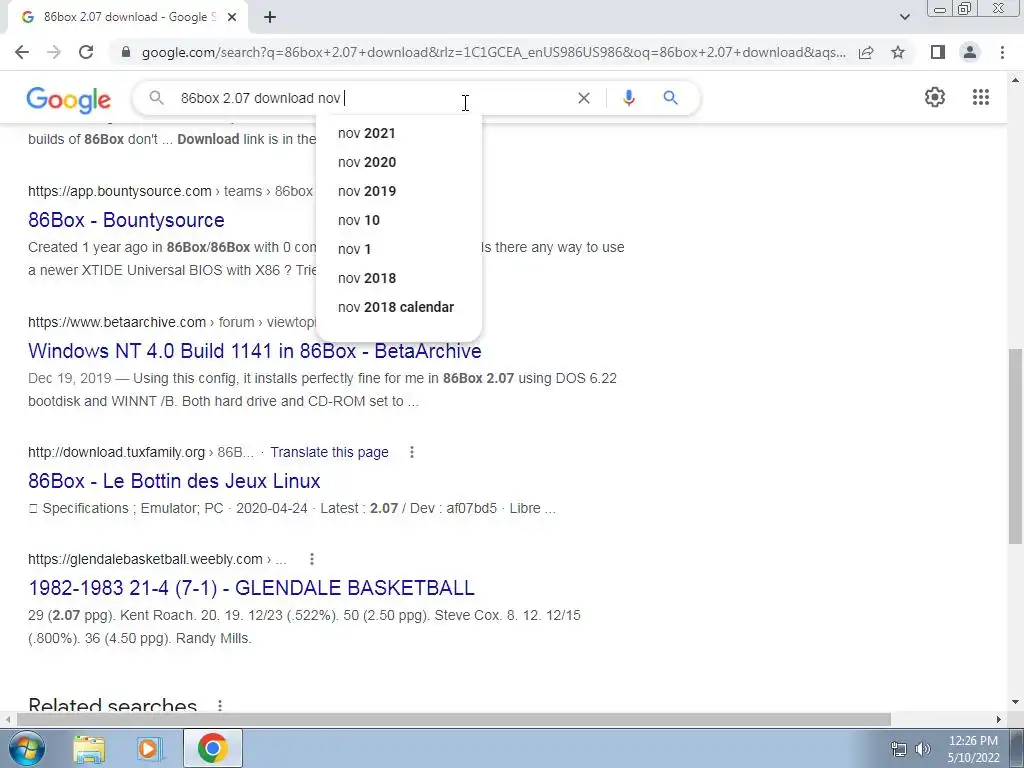Viewport: 1024px width, 768px height.
Task: Click the vertical scrollbar thumb
Action: 1015,447
